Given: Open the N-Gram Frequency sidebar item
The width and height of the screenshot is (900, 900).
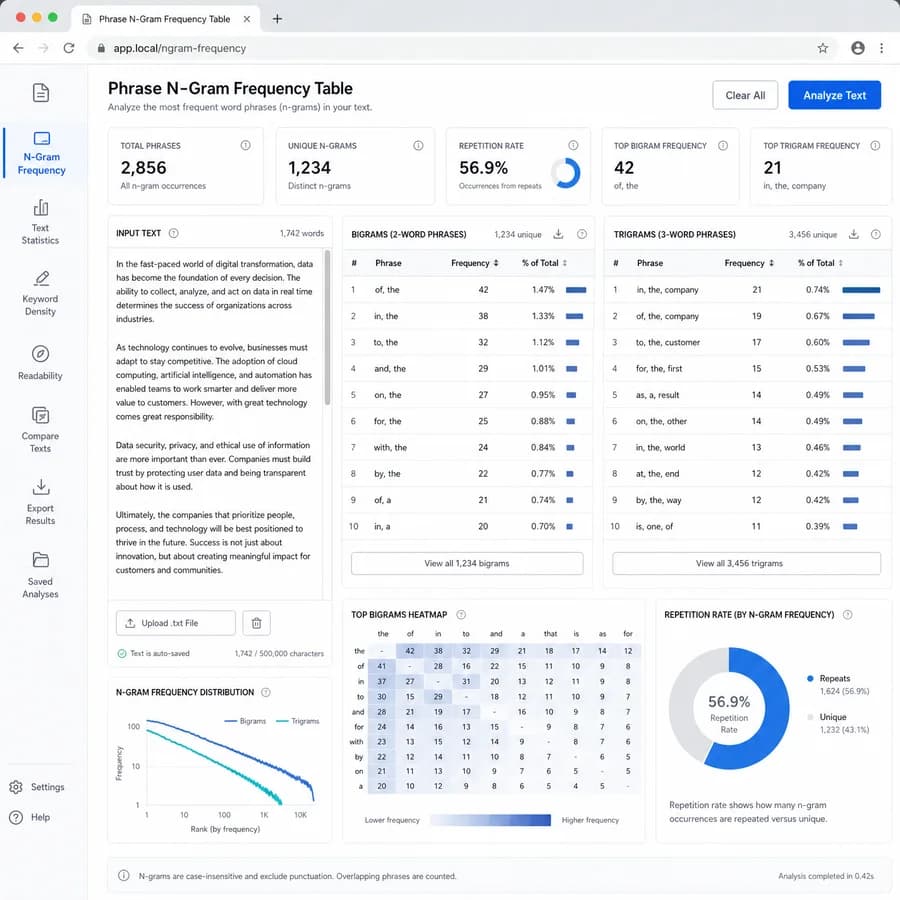Looking at the screenshot, I should click(41, 153).
